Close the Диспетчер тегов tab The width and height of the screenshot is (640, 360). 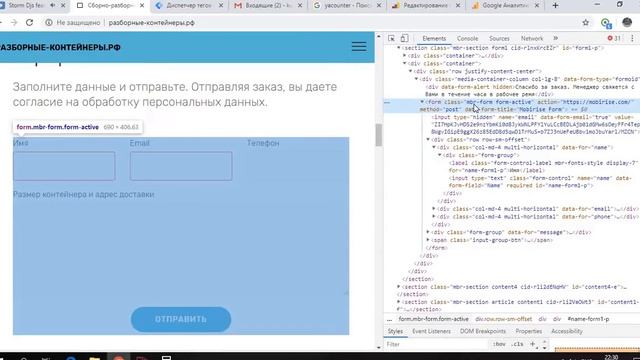point(221,5)
